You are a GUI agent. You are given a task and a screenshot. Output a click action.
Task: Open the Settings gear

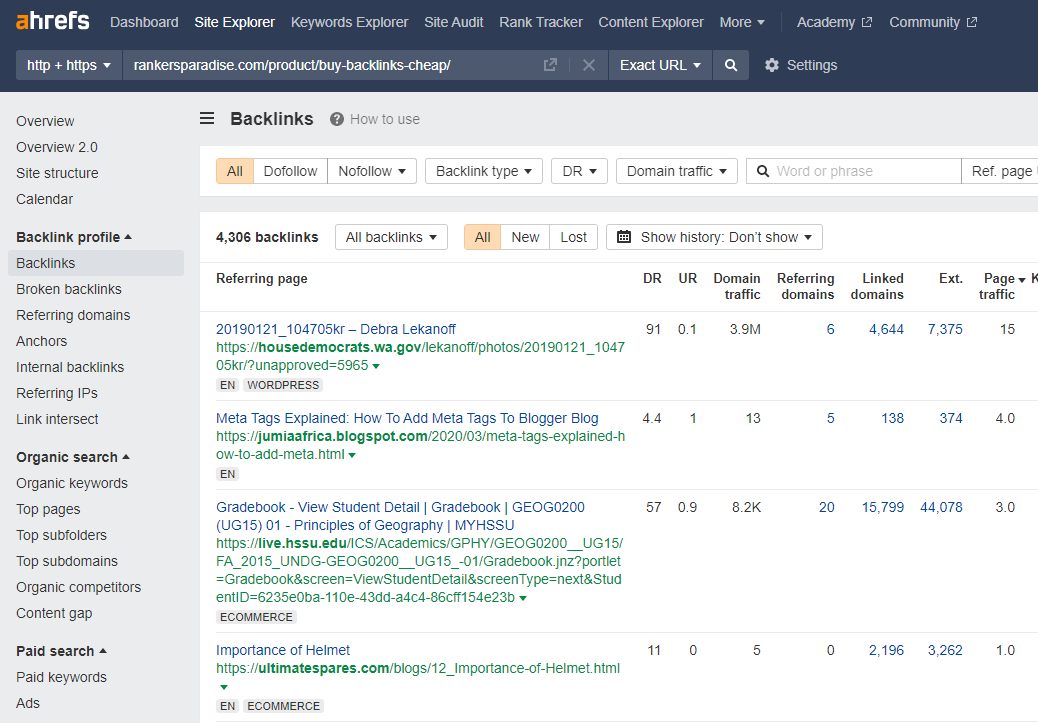pos(772,65)
